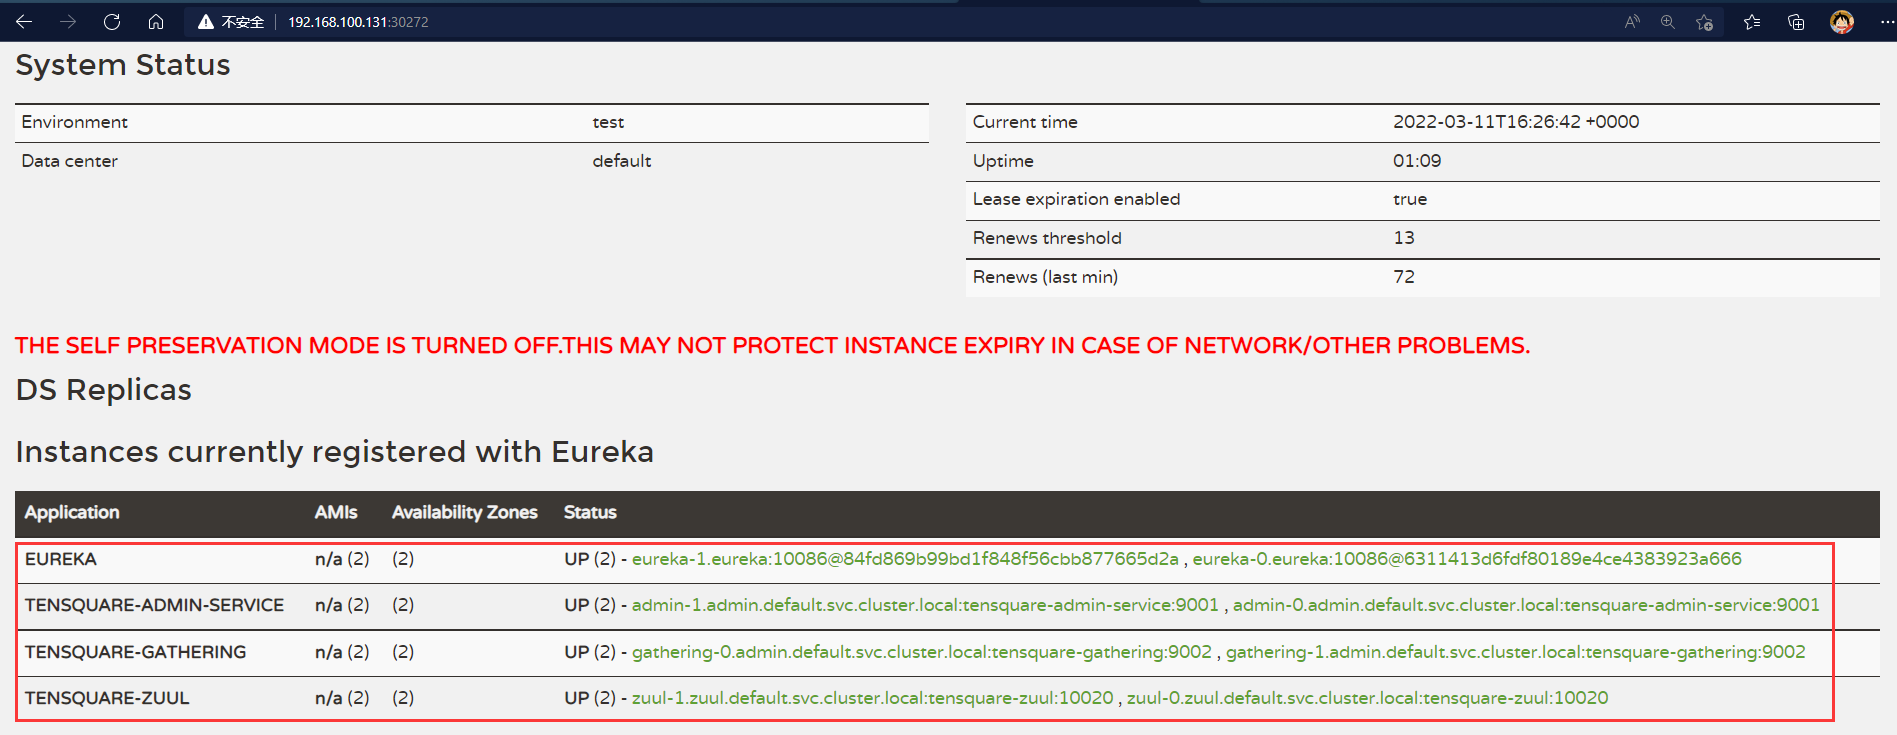The width and height of the screenshot is (1897, 735).
Task: Open gathering-0 tensquare-gathering:9002 link
Action: 922,652
